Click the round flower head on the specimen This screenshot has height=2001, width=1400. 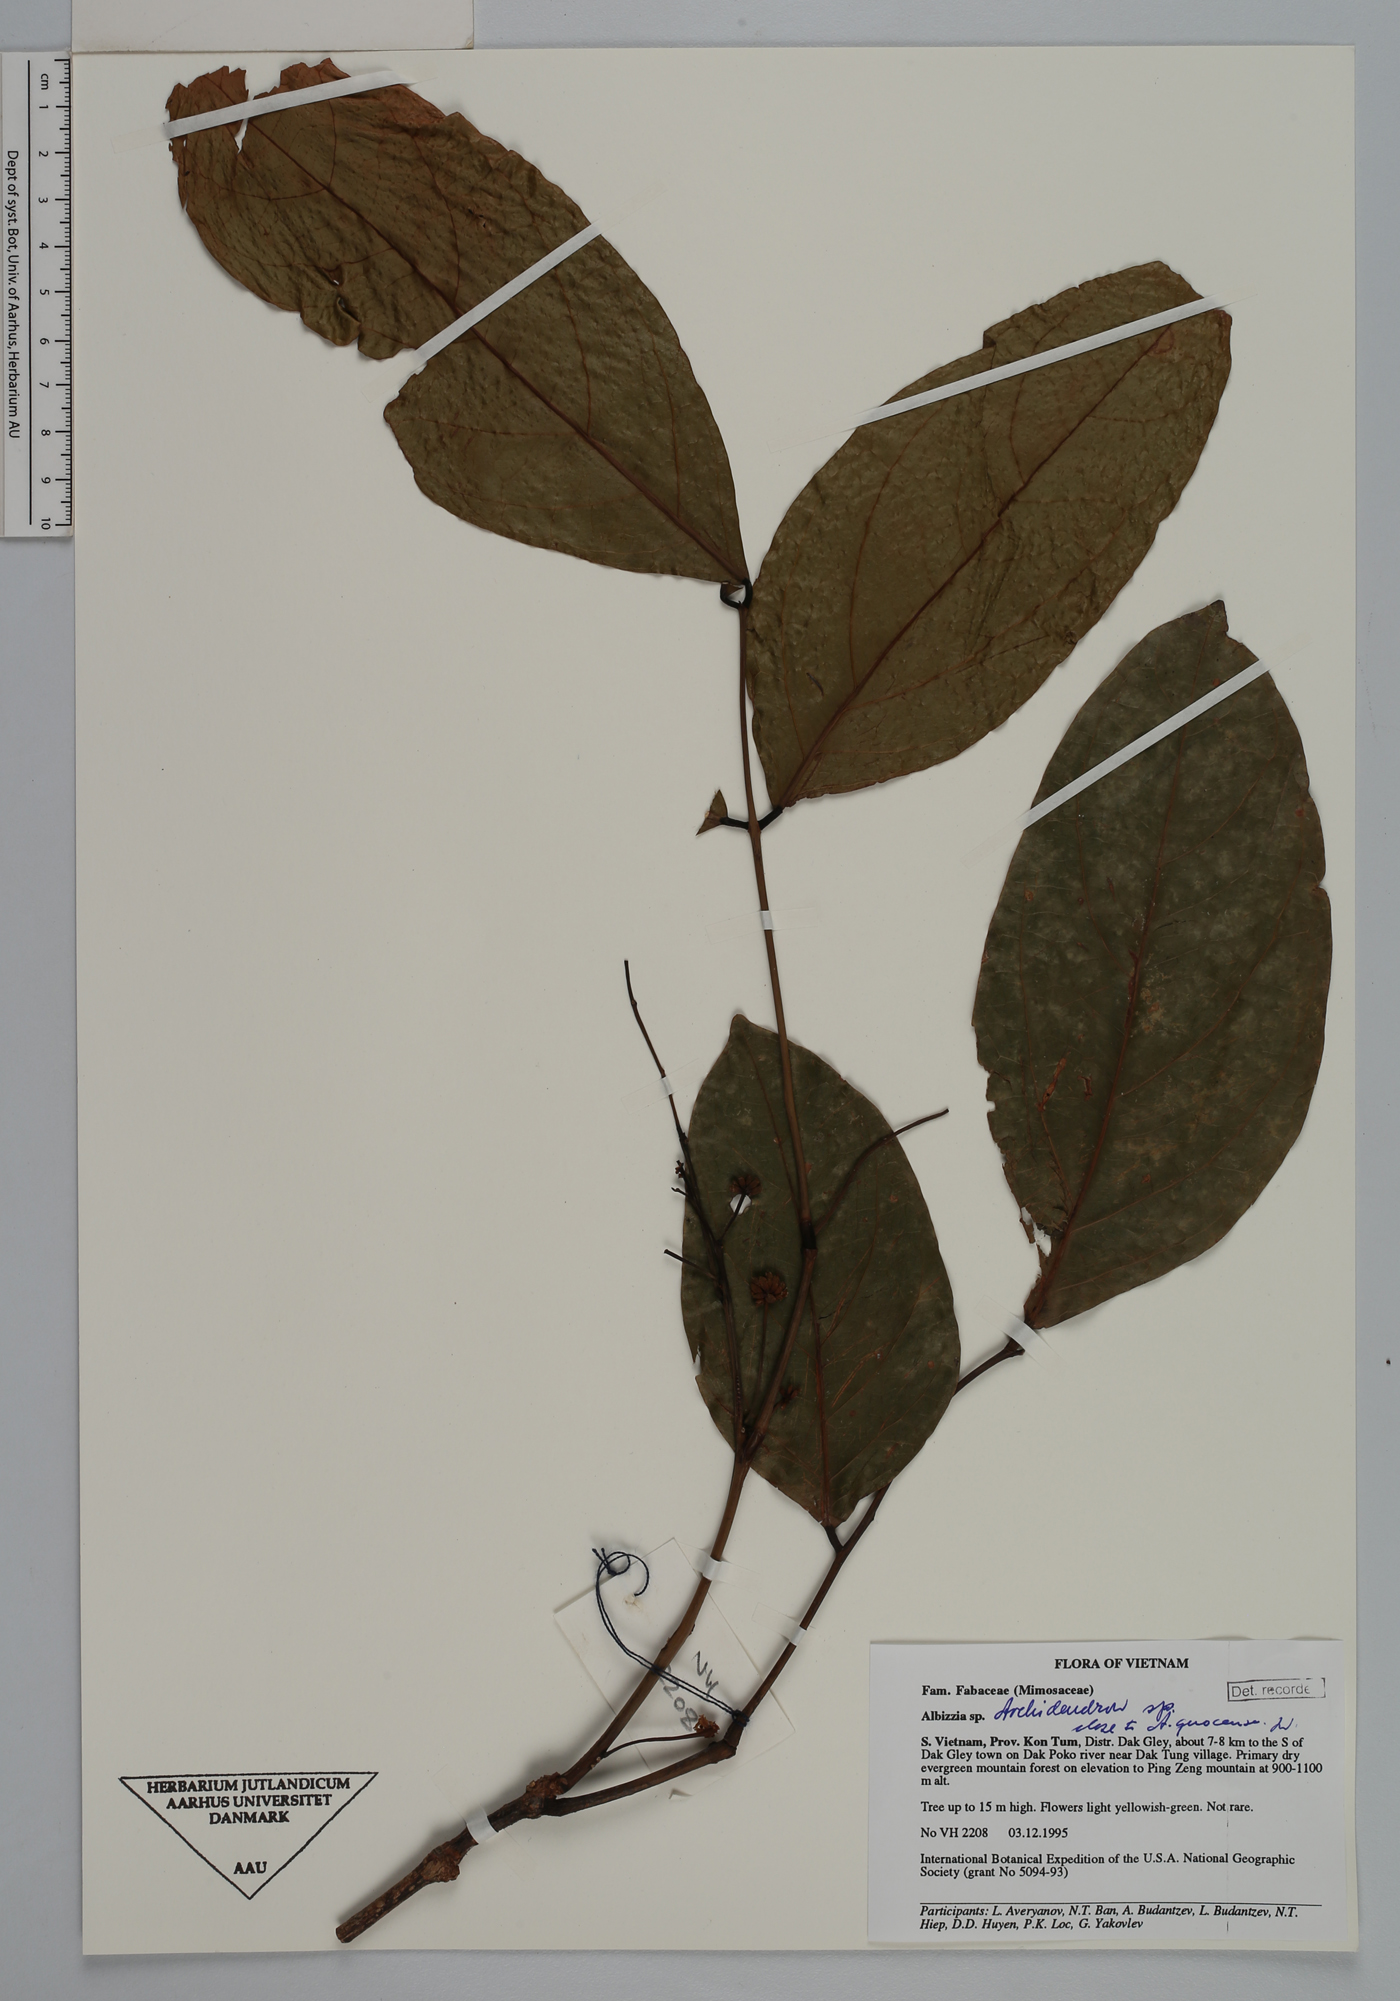(745, 1186)
